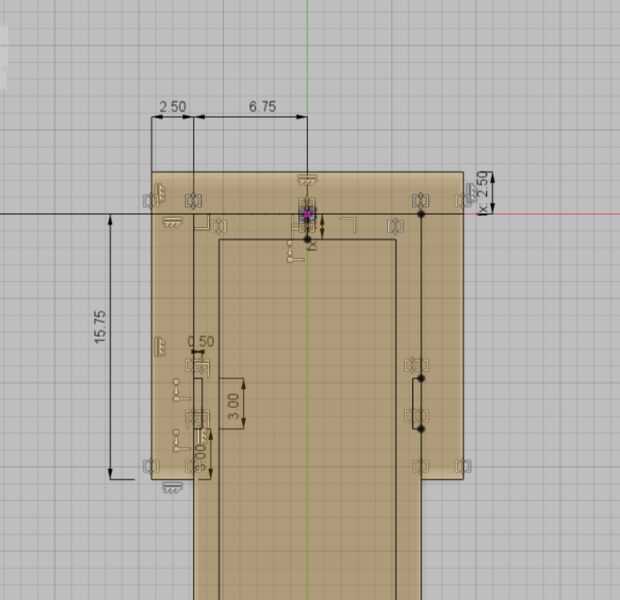620x600 pixels.
Task: Select the horizontal constraint glyph below bottom-left corner
Action: [x=172, y=488]
